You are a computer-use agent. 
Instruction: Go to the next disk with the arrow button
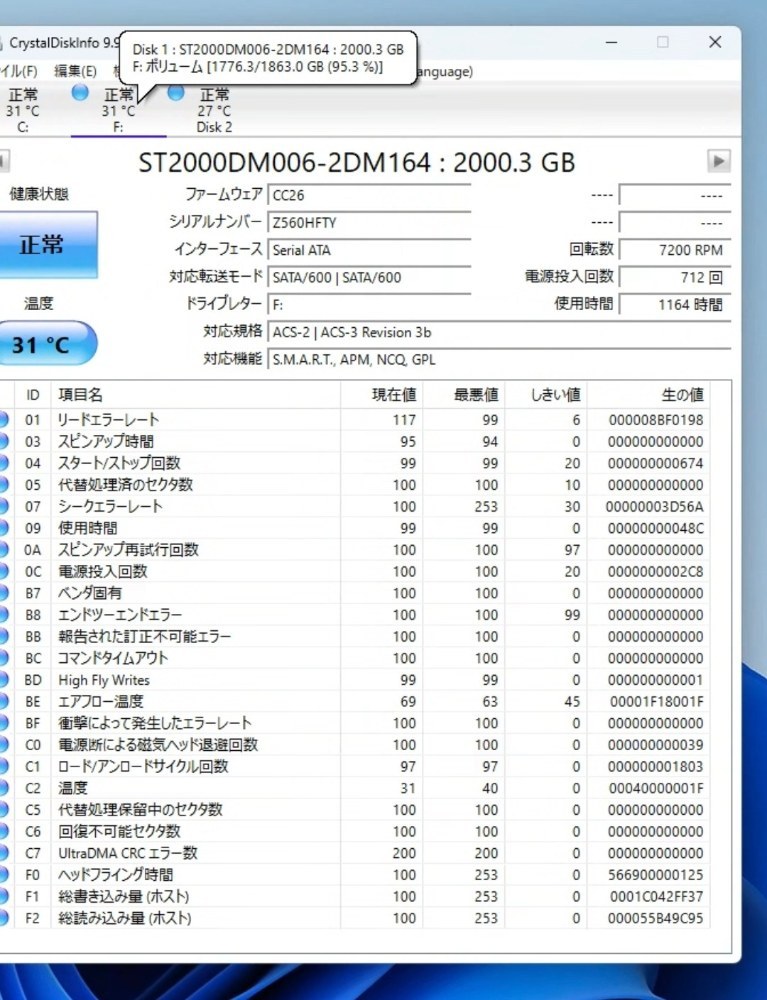(719, 161)
